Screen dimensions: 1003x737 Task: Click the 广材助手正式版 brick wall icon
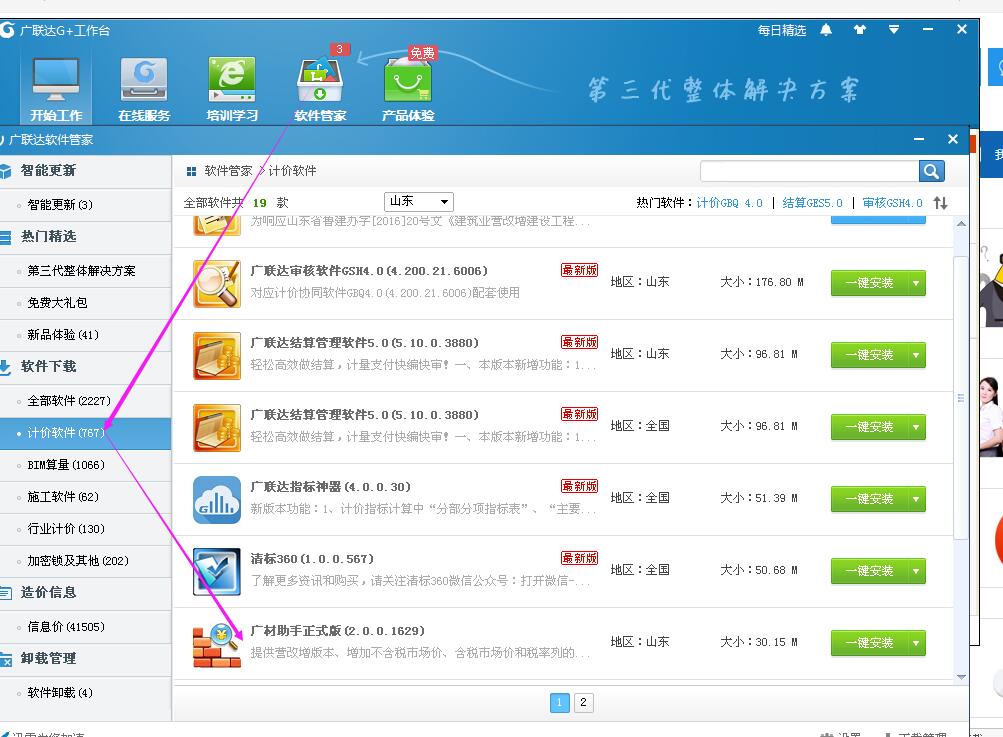click(x=217, y=645)
